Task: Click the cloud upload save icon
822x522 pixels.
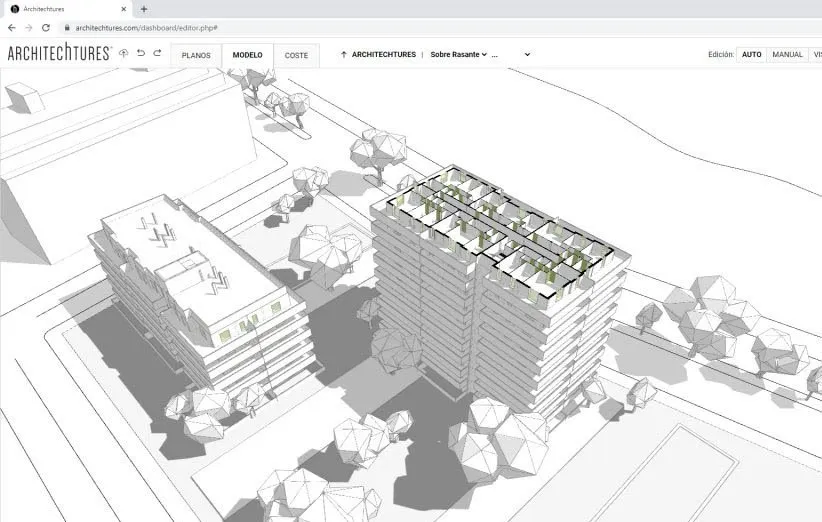Action: click(123, 54)
